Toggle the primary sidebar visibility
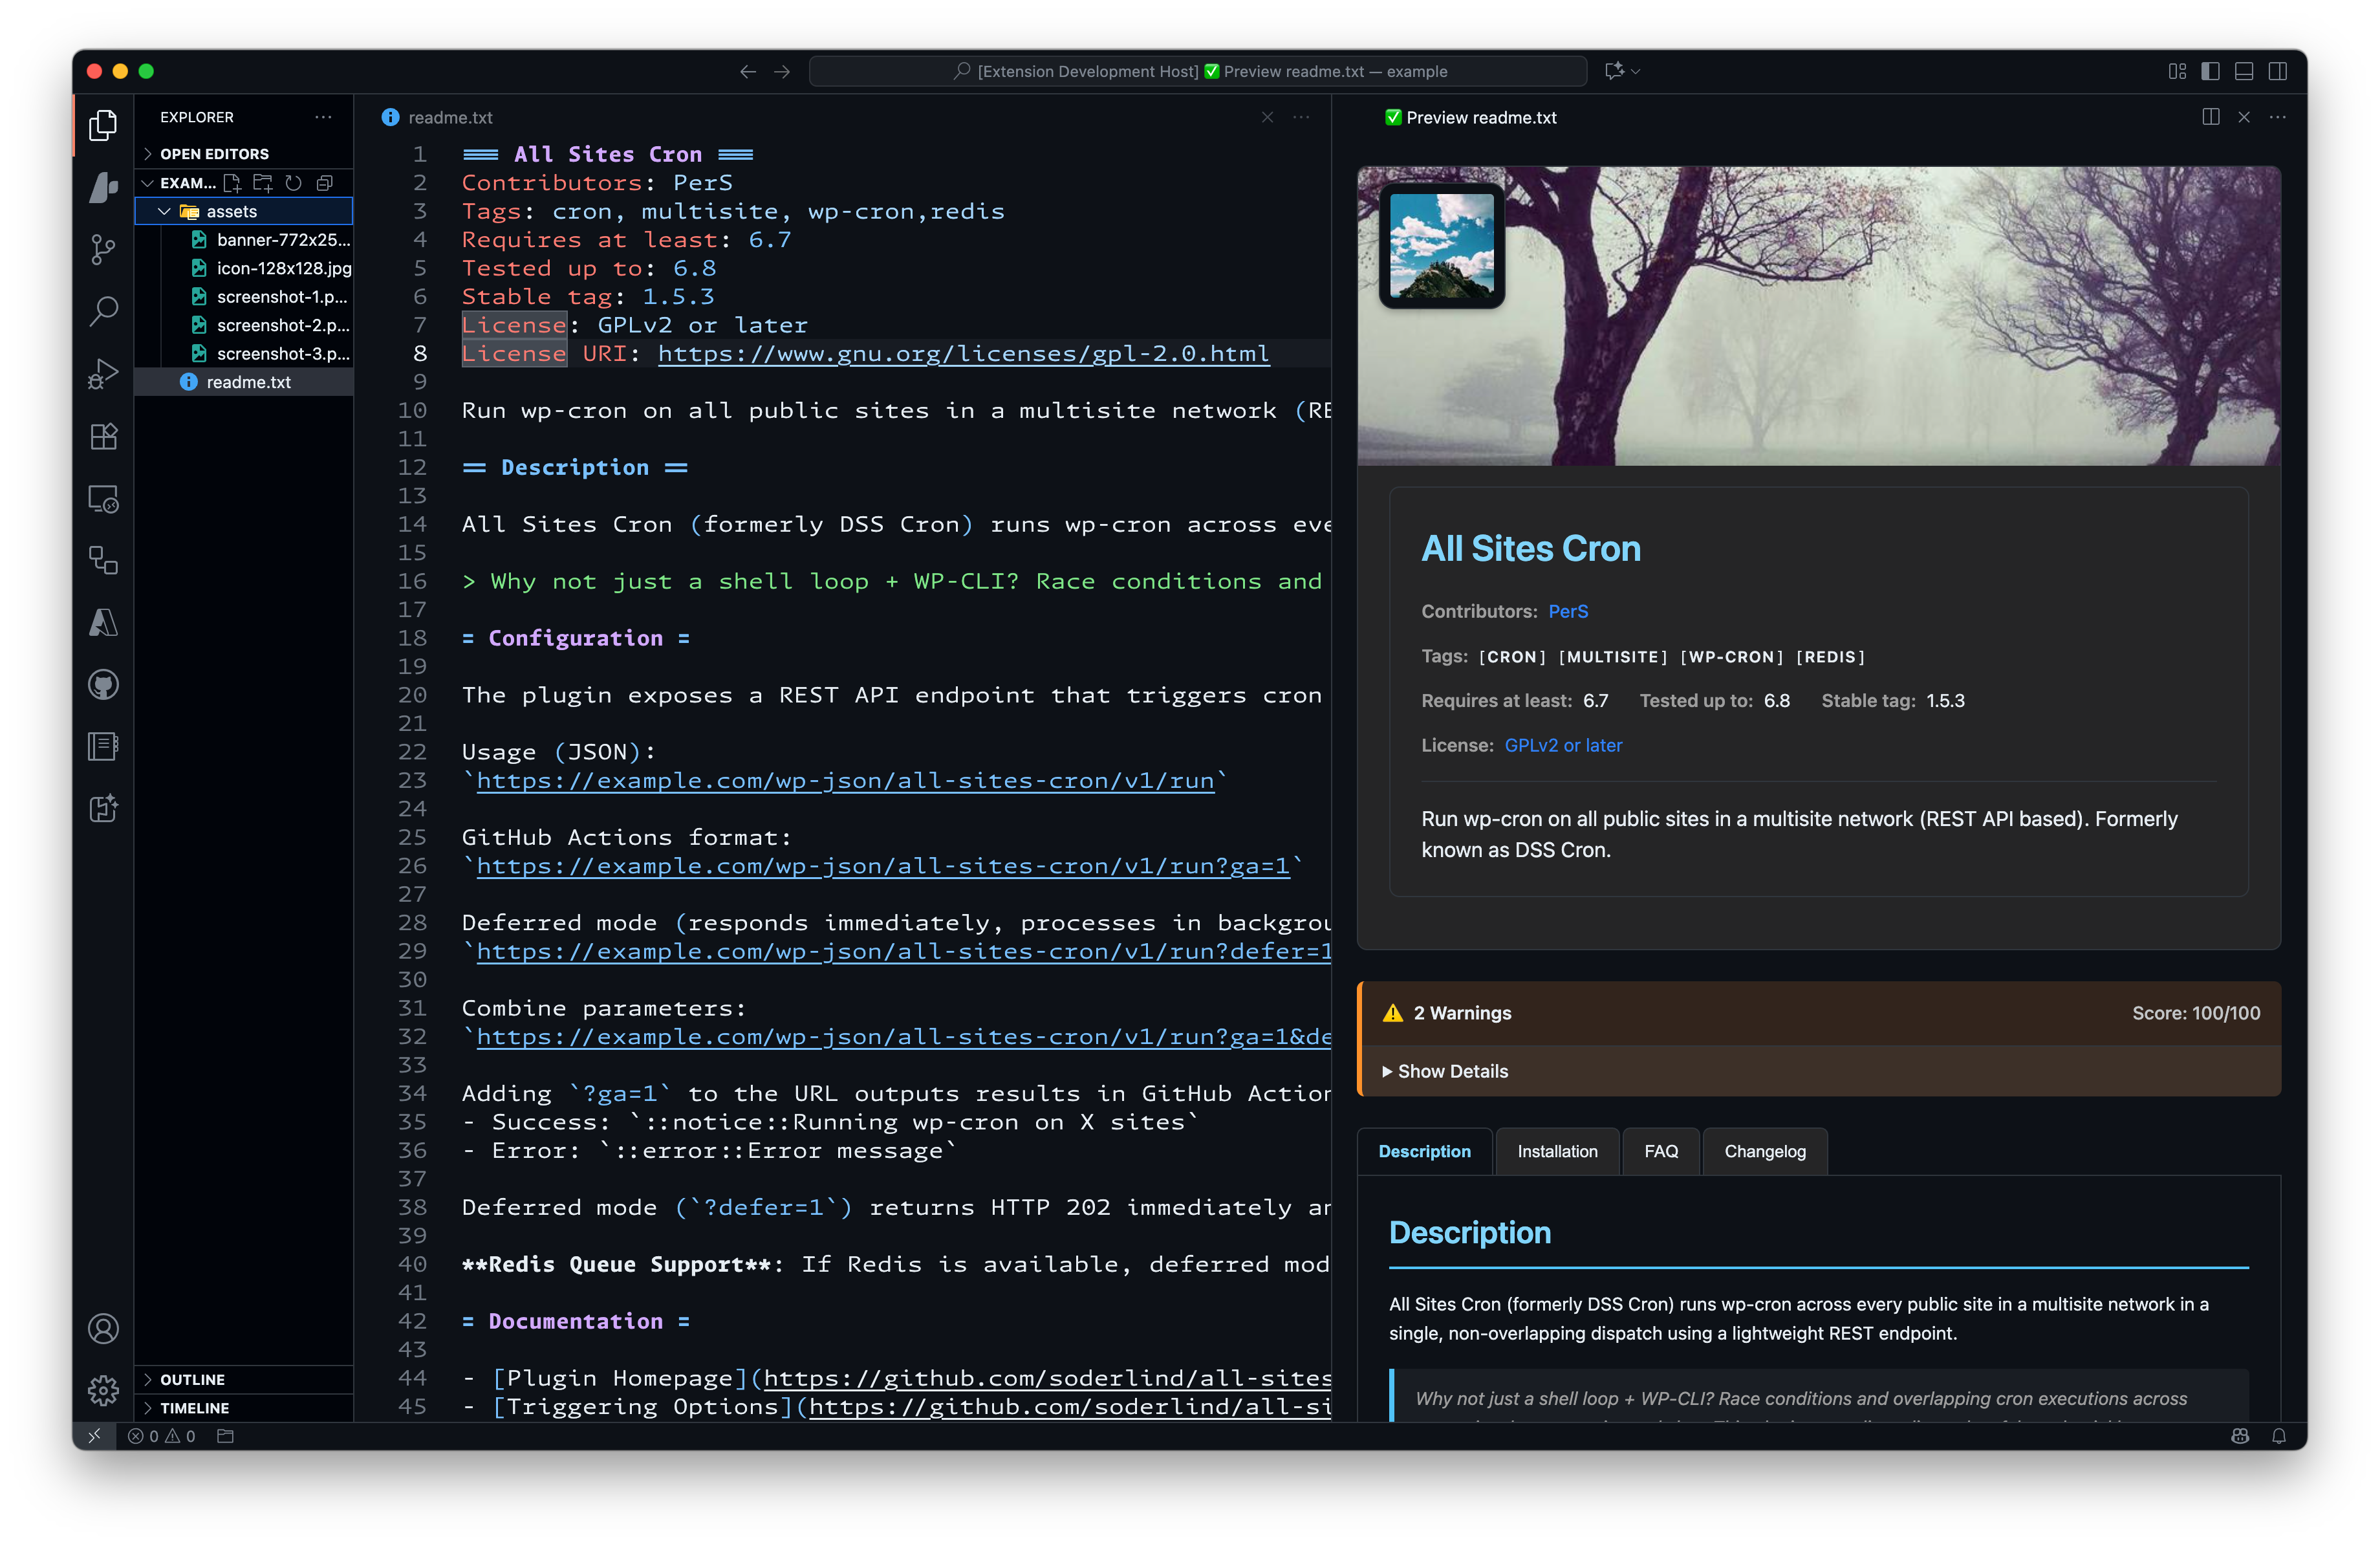This screenshot has width=2380, height=1546. (x=2211, y=71)
